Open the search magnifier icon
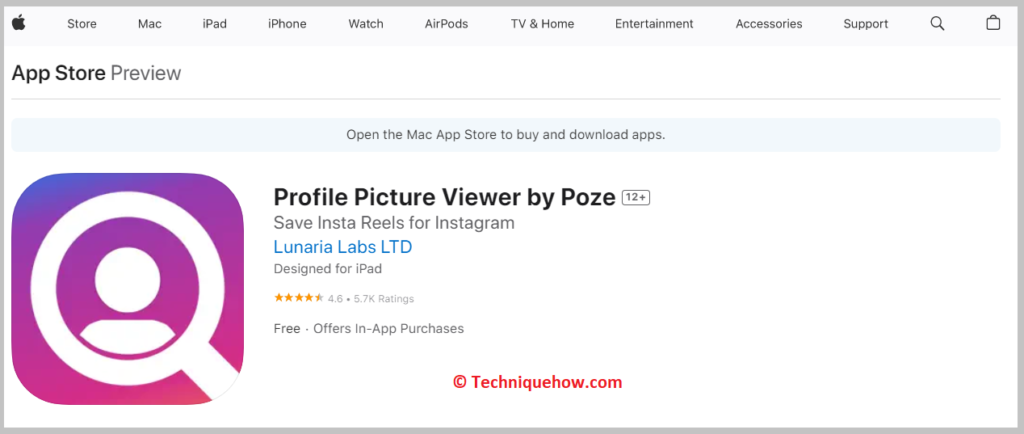1024x434 pixels. click(937, 23)
